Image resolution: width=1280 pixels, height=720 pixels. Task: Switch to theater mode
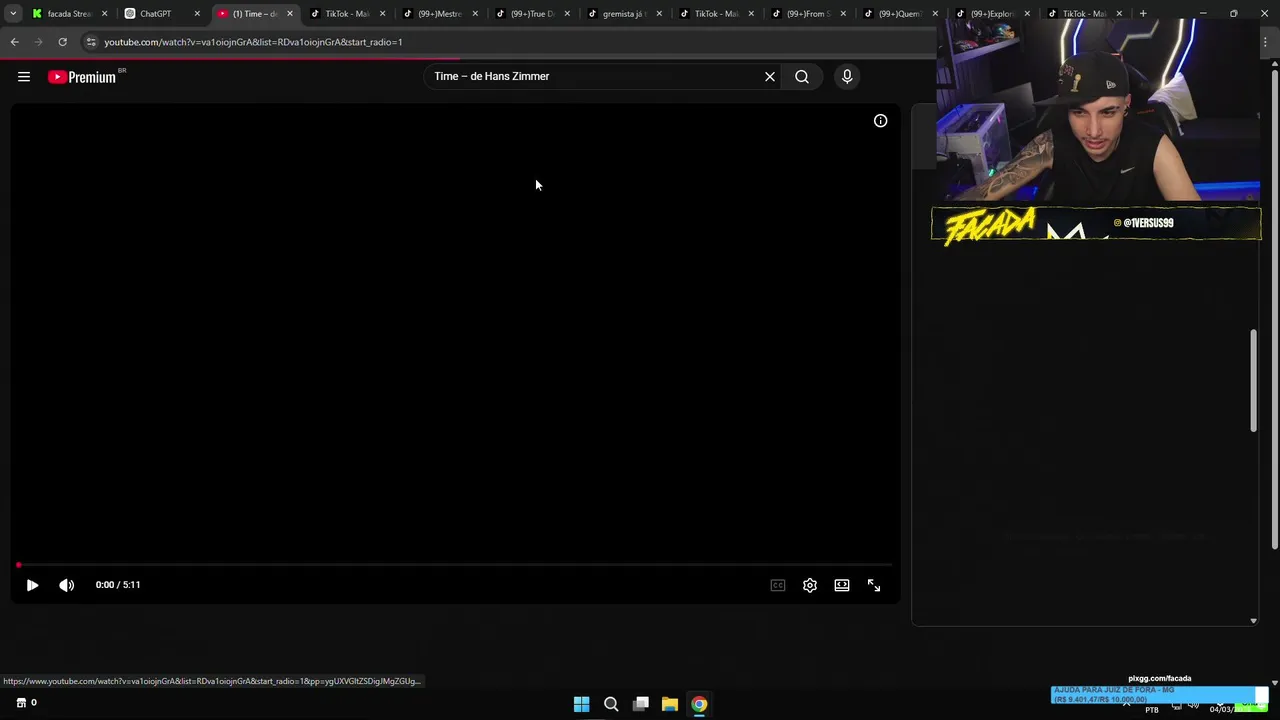pyautogui.click(x=842, y=585)
